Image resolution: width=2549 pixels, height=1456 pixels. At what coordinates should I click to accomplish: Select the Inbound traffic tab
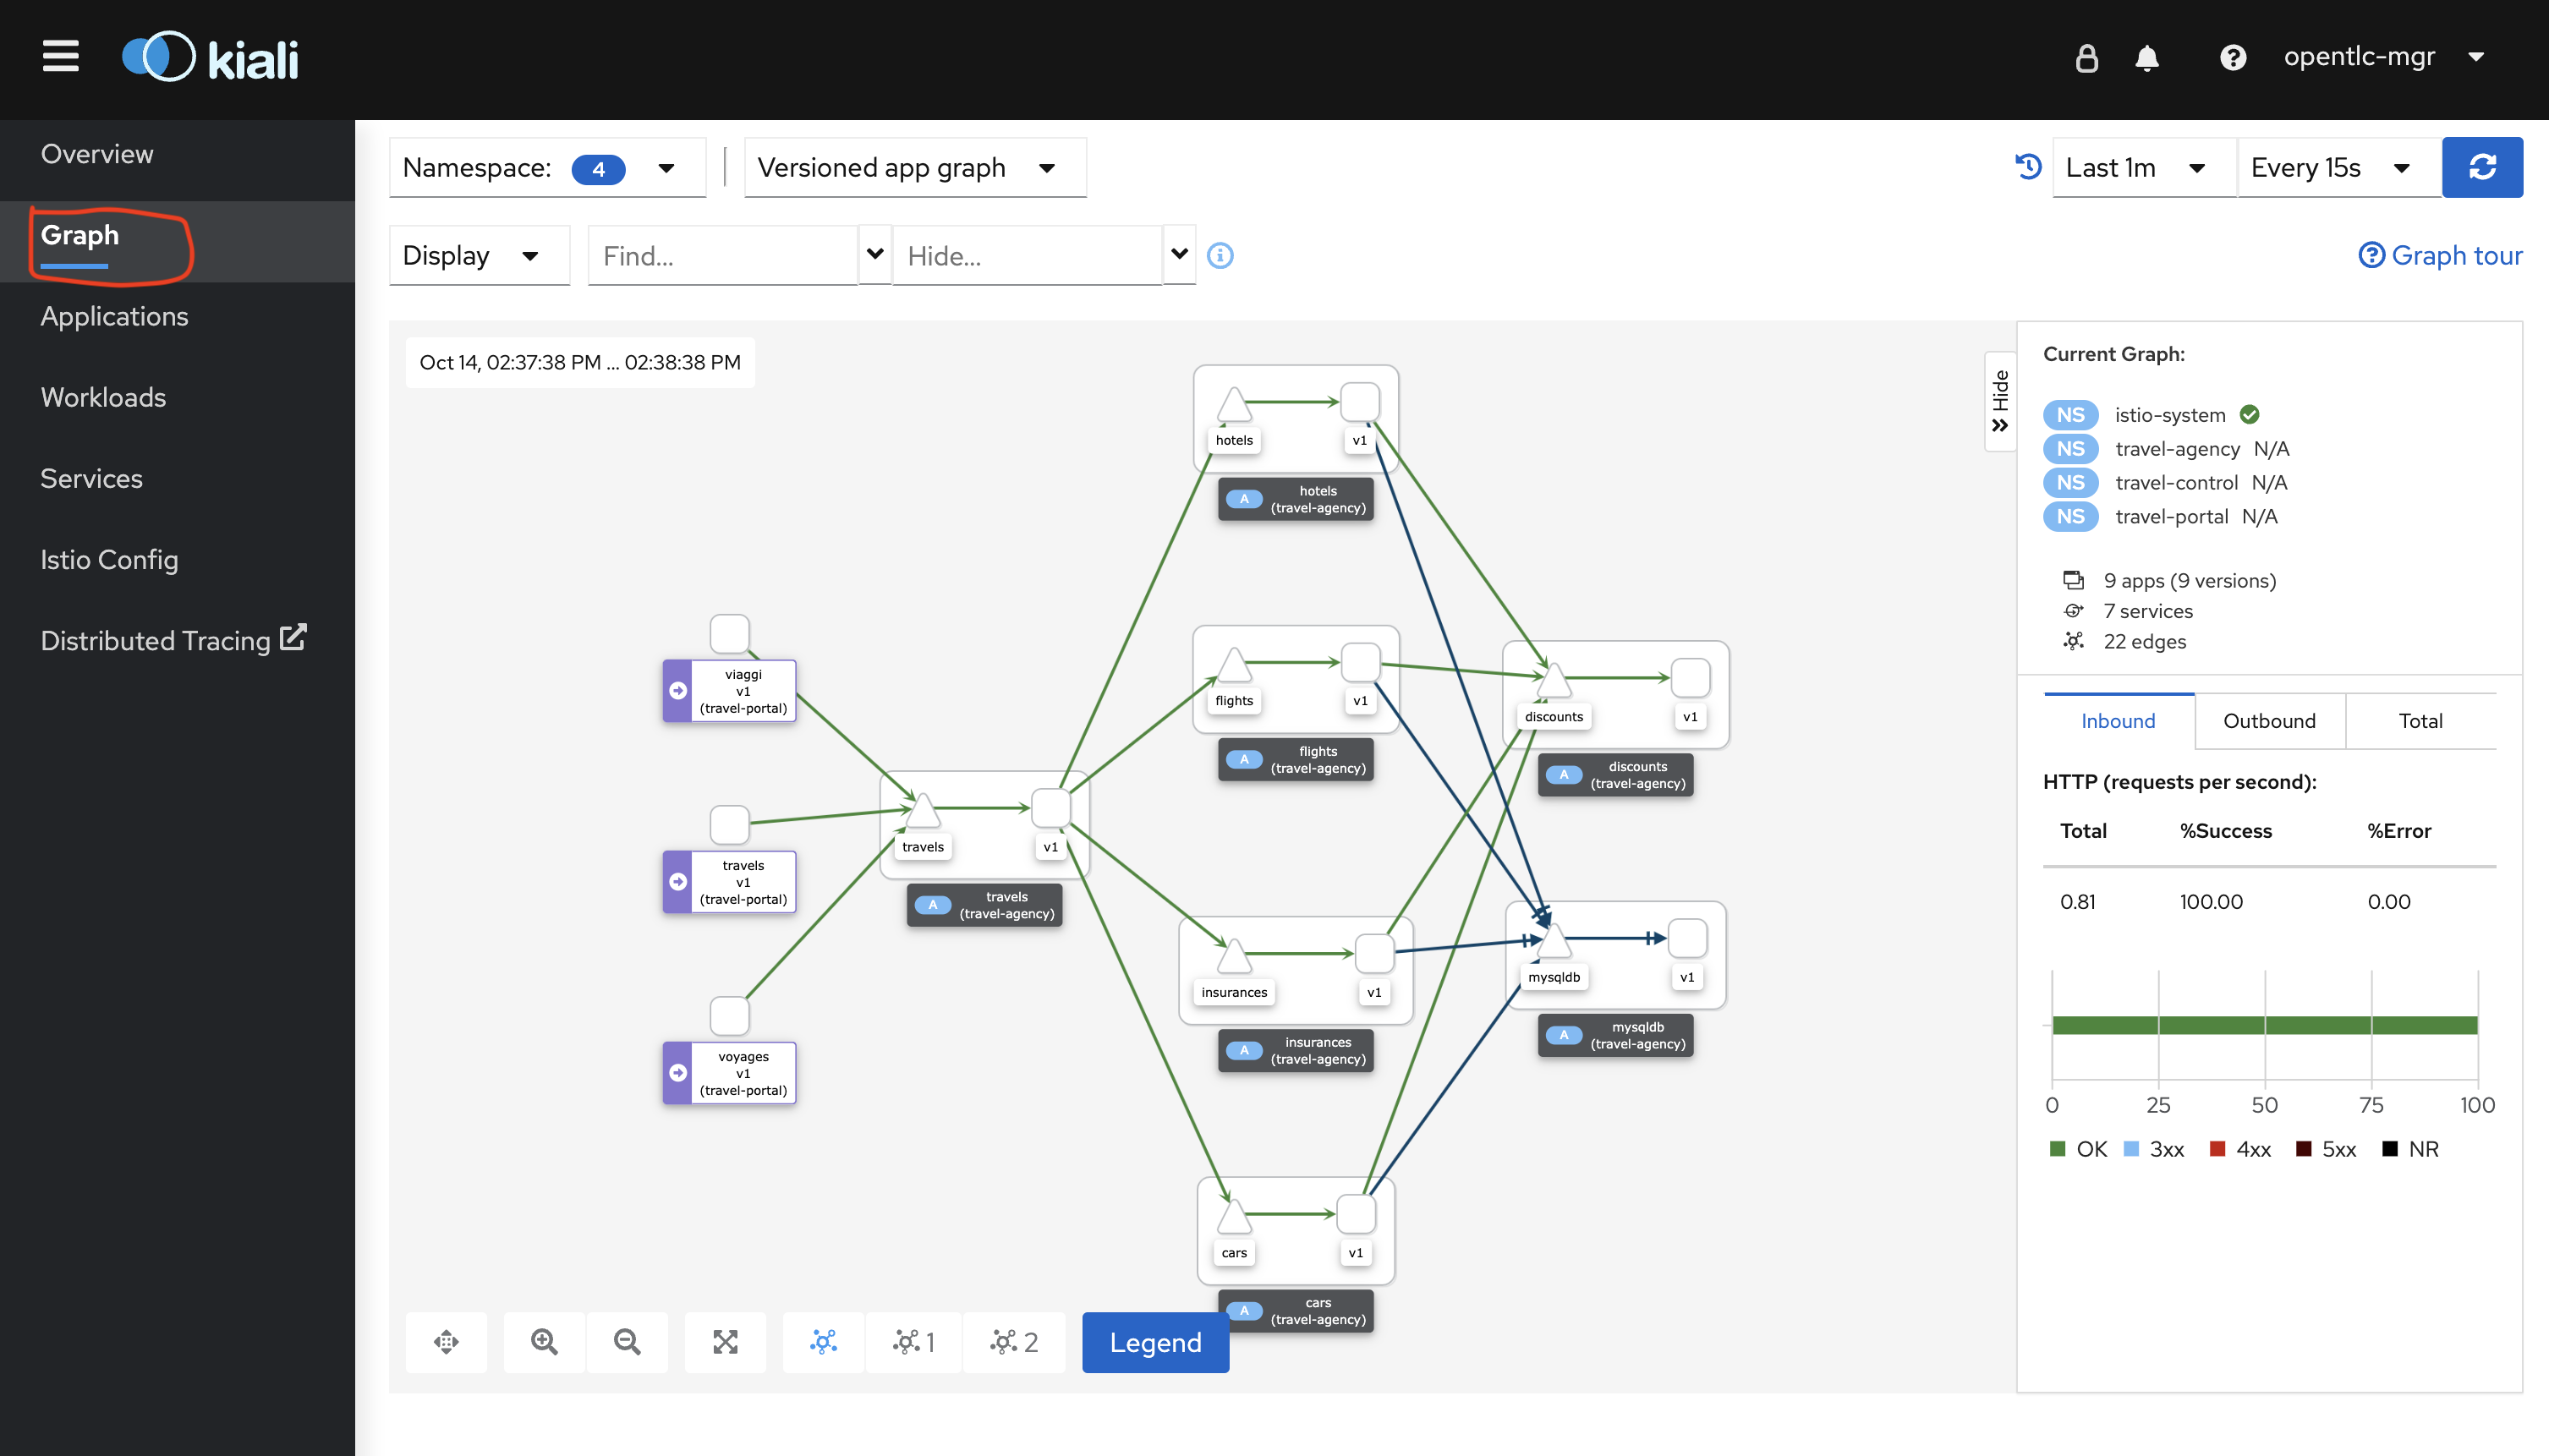click(2119, 721)
